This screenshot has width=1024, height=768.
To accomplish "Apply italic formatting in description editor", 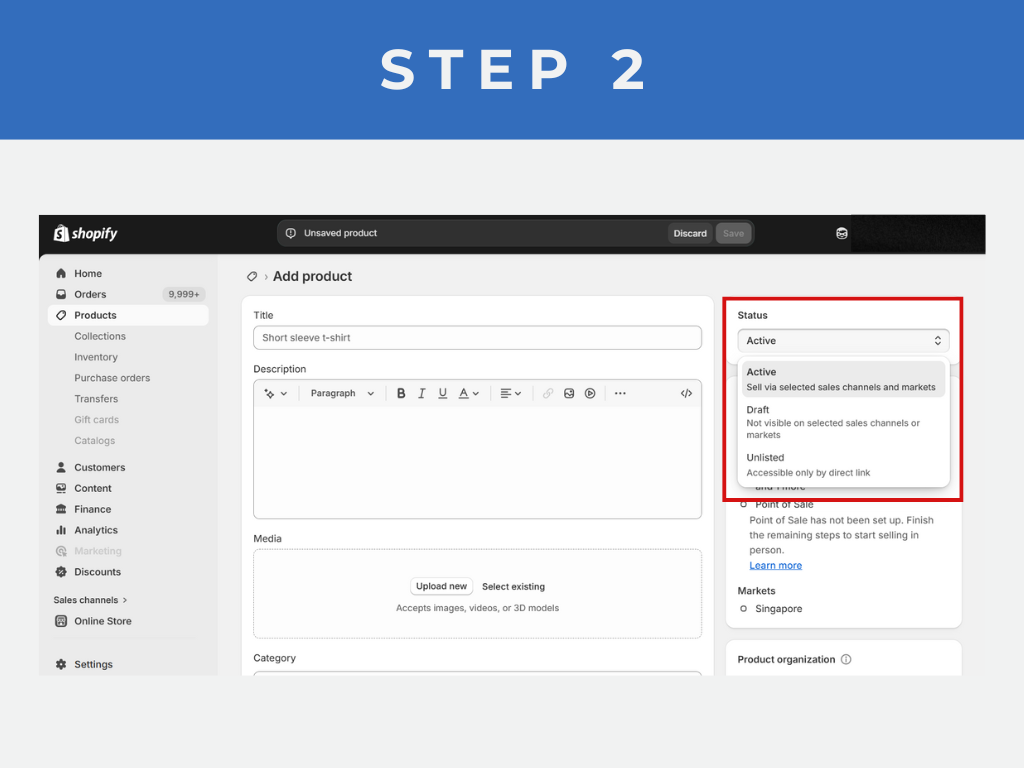I will (x=422, y=394).
